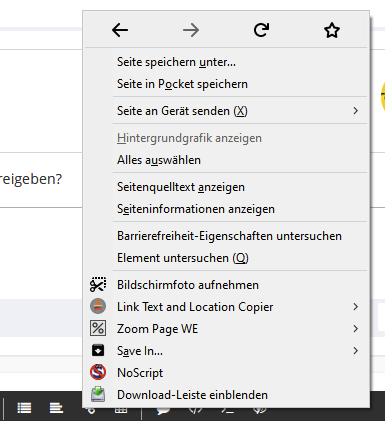Click the scissors screenshot icon
Image resolution: width=385 pixels, height=421 pixels.
pyautogui.click(x=98, y=285)
